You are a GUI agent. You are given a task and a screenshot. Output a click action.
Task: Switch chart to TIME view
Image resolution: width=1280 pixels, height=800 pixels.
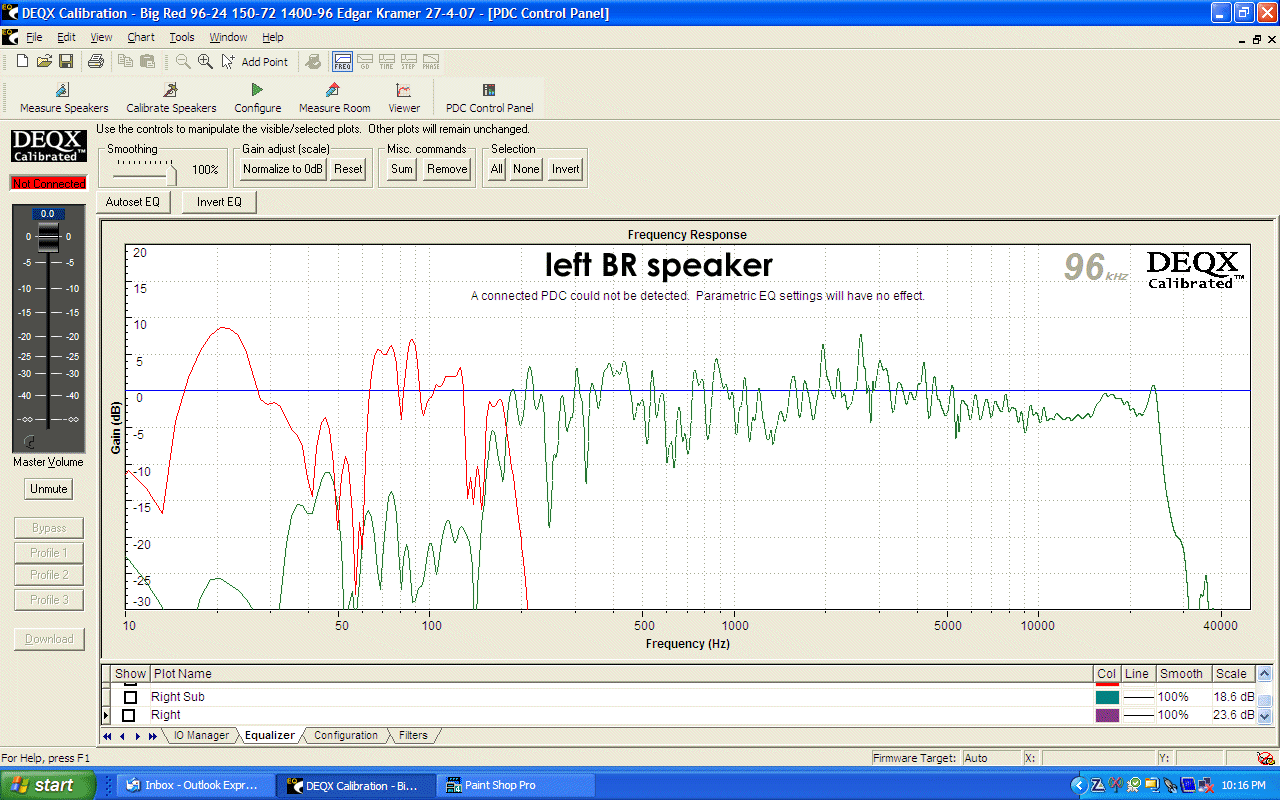pos(386,61)
